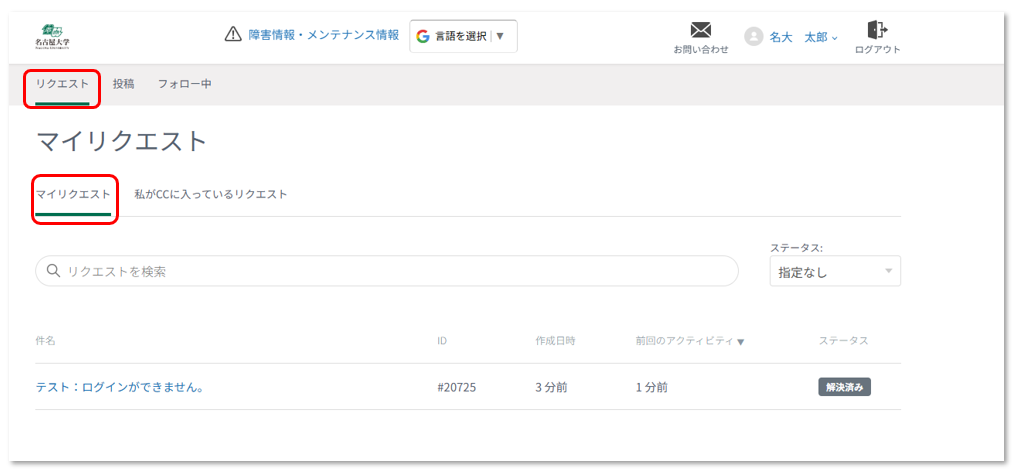This screenshot has height=474, width=1019.
Task: Click the Google G language icon
Action: coord(423,36)
